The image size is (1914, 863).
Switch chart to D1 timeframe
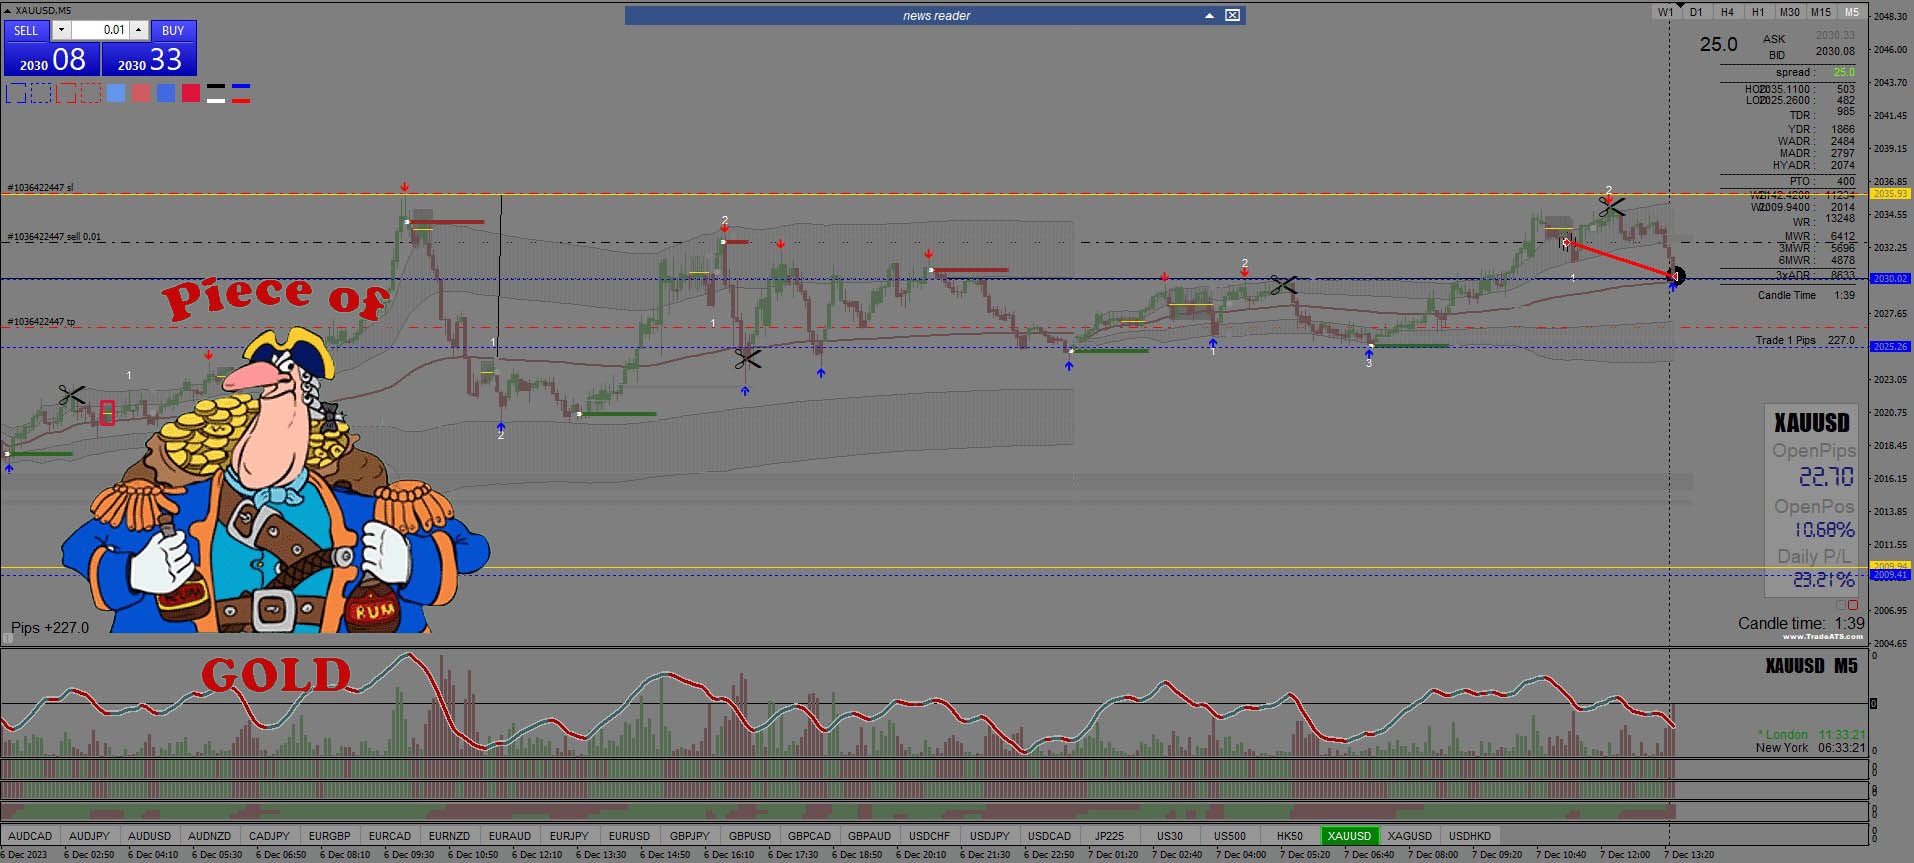click(1696, 12)
